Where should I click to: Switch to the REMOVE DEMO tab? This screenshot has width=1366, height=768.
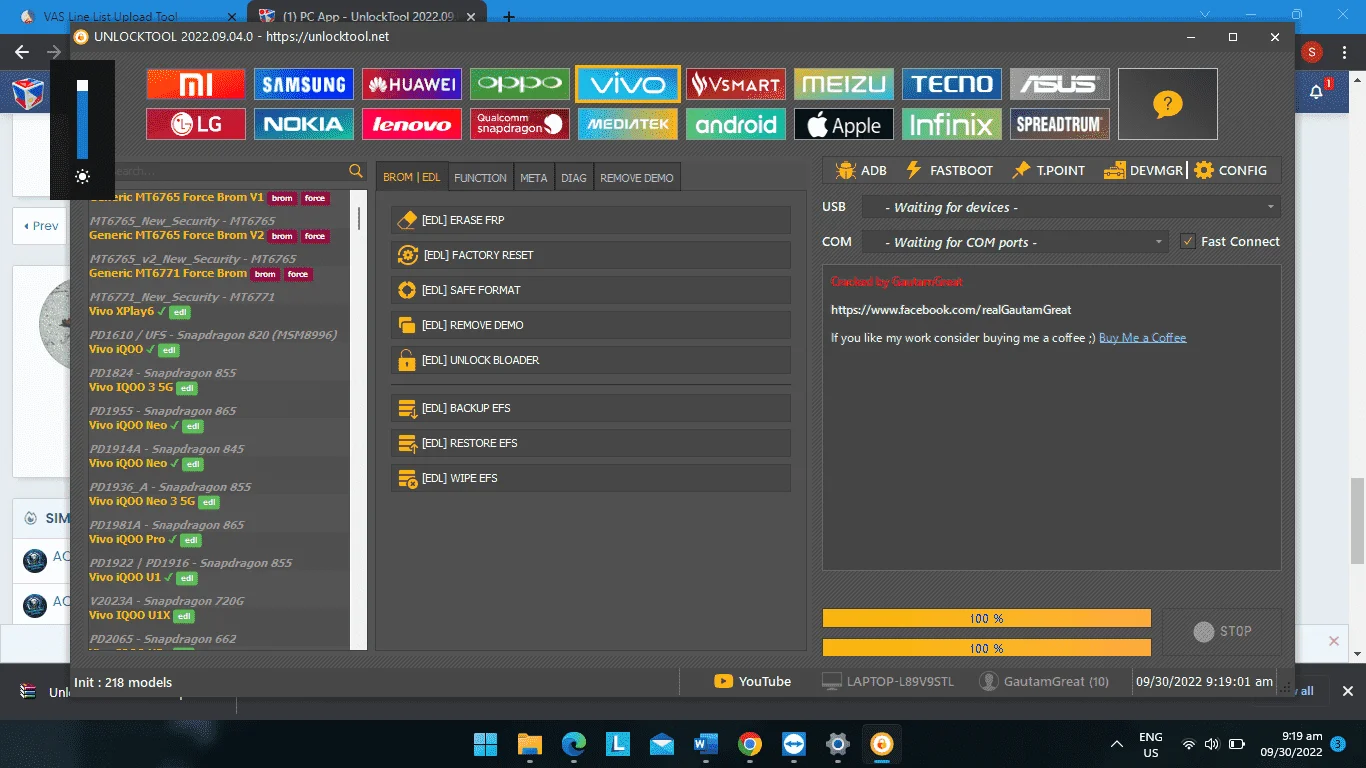[637, 177]
